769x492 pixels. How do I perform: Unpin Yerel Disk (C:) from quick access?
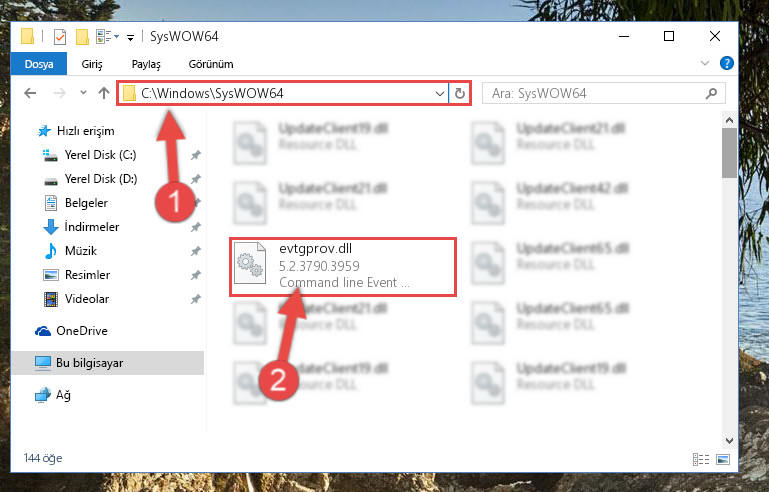tap(196, 155)
